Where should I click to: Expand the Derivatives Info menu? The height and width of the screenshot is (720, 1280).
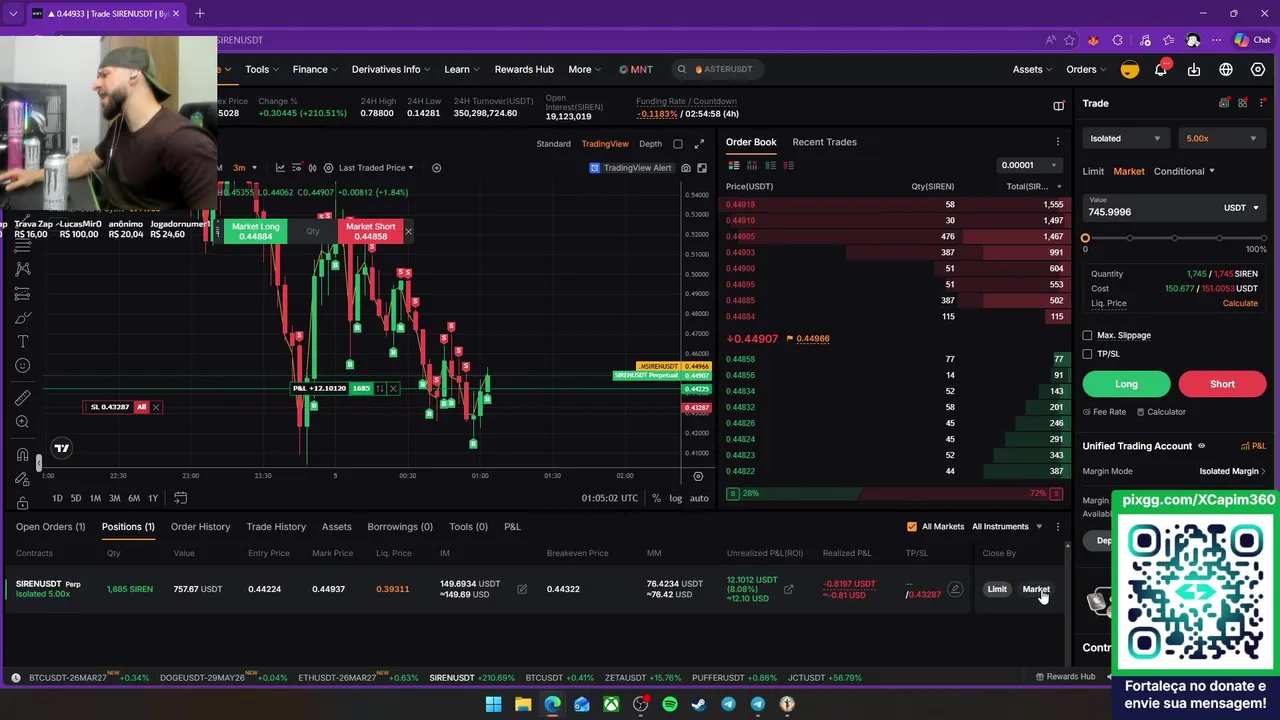coord(391,69)
